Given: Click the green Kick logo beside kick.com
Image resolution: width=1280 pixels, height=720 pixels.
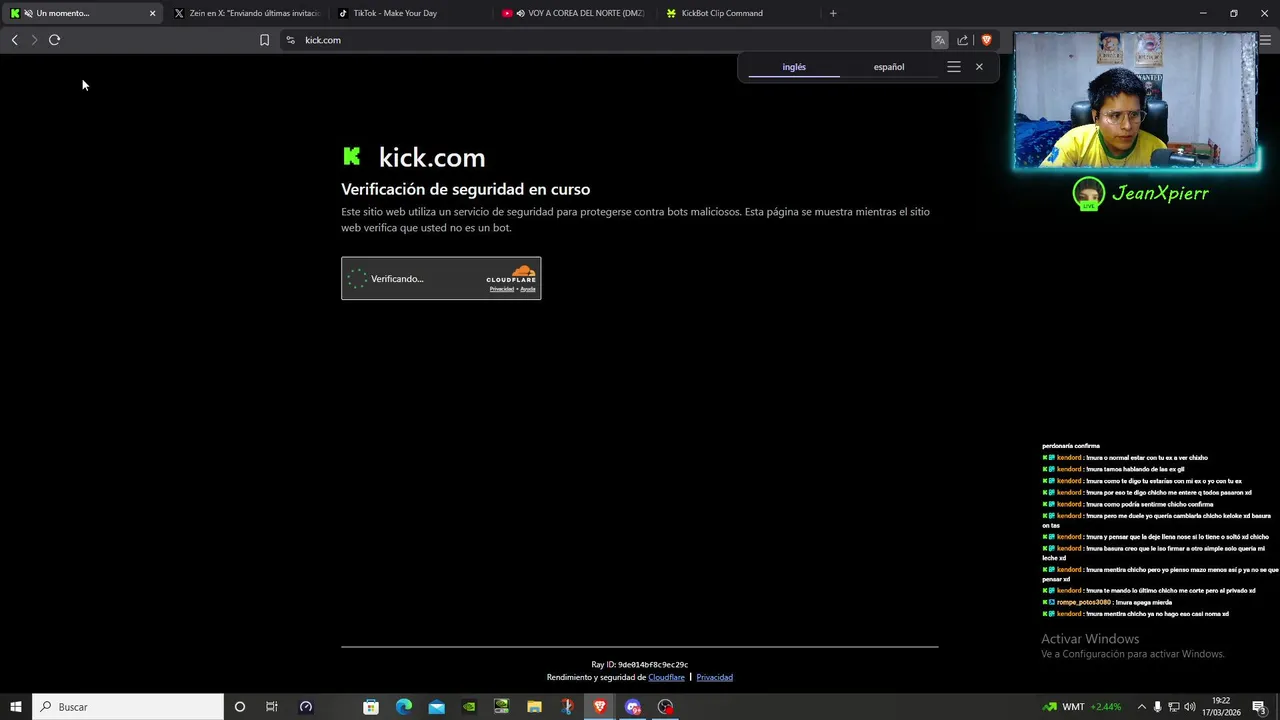Looking at the screenshot, I should pos(352,156).
